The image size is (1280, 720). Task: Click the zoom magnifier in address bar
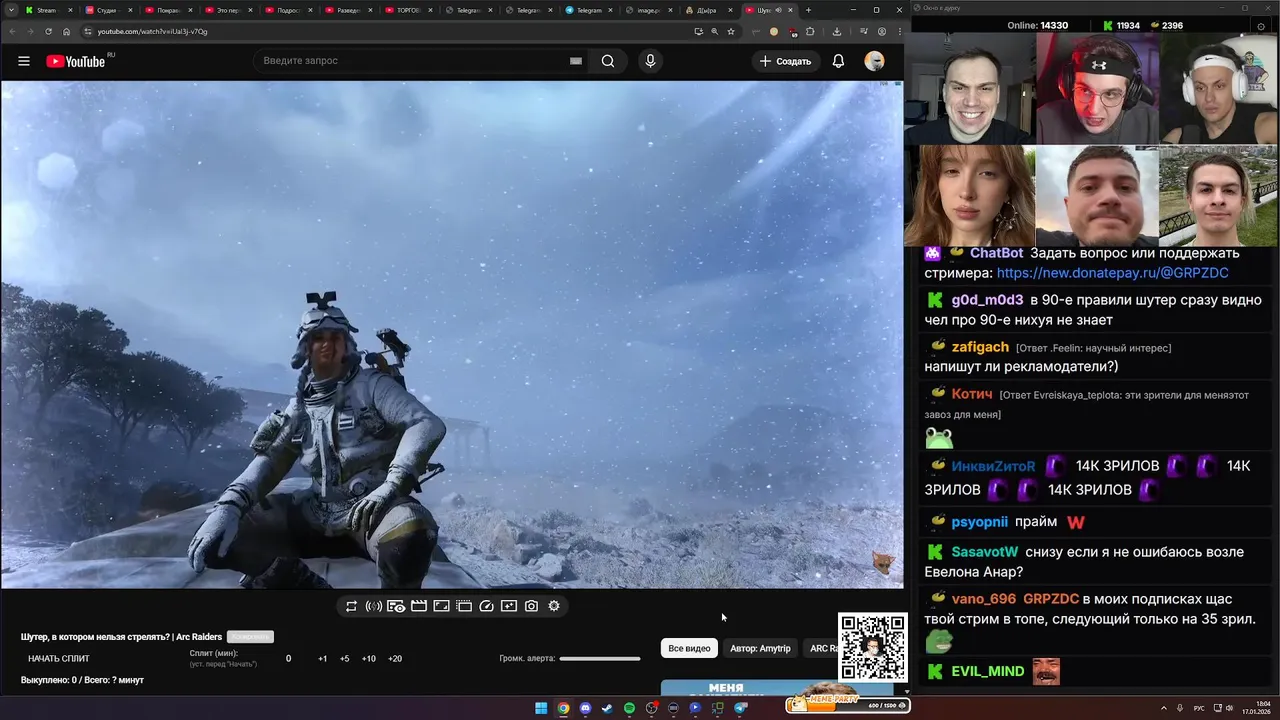click(x=714, y=31)
